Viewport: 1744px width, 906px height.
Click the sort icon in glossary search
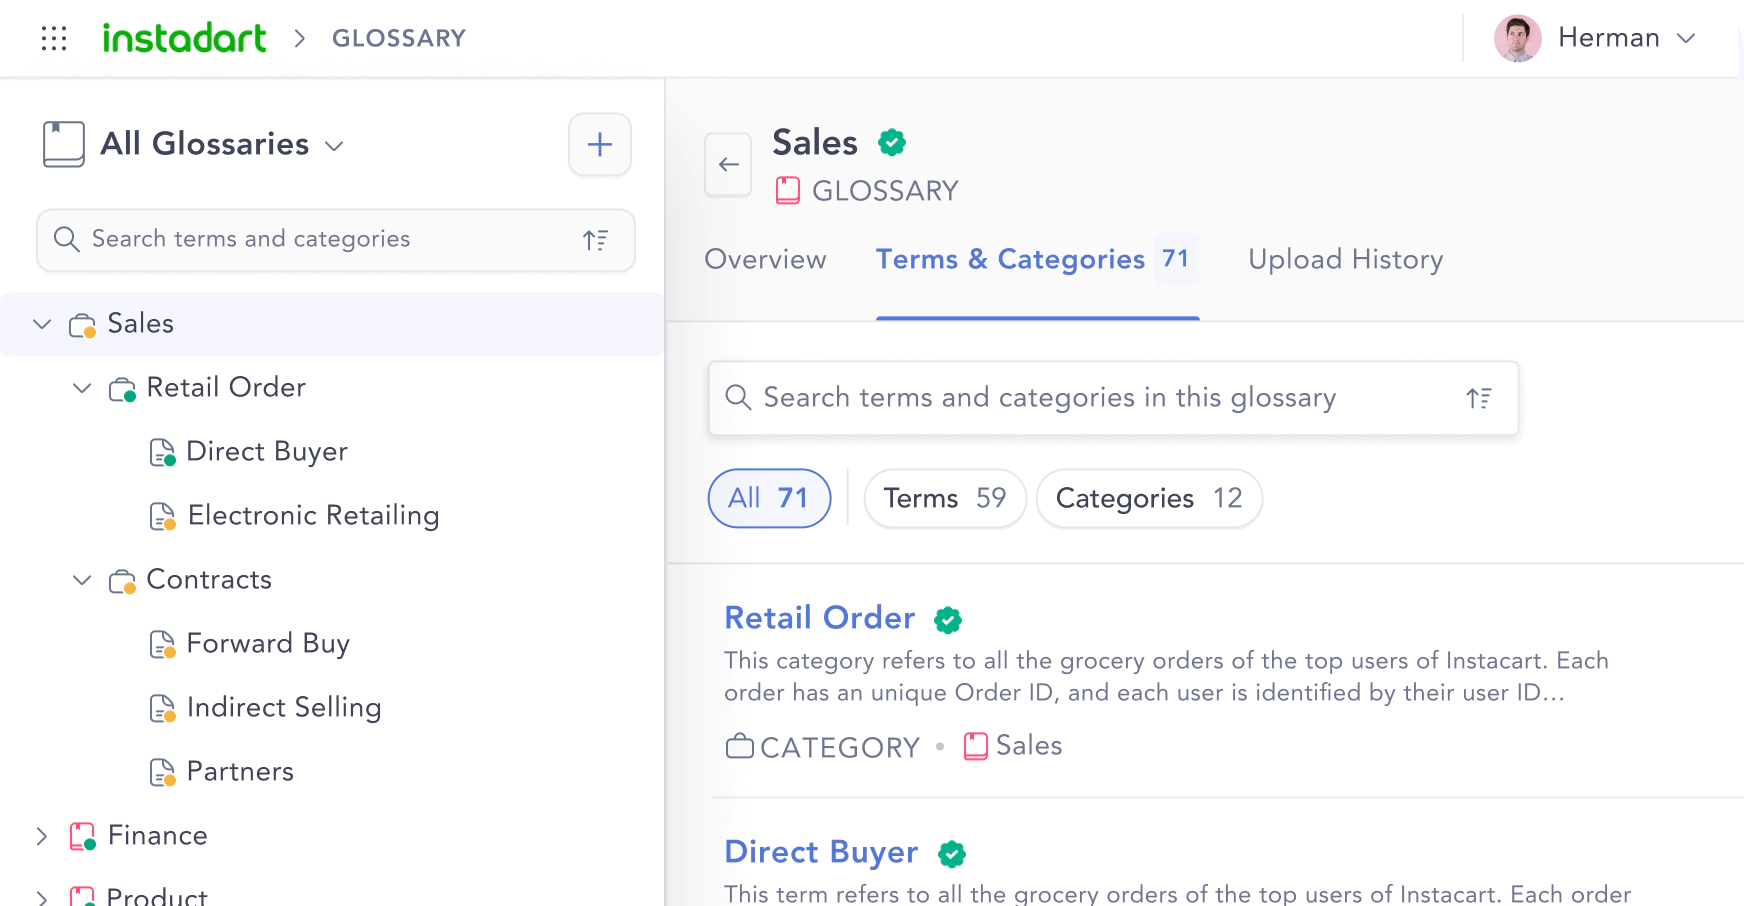click(1479, 398)
